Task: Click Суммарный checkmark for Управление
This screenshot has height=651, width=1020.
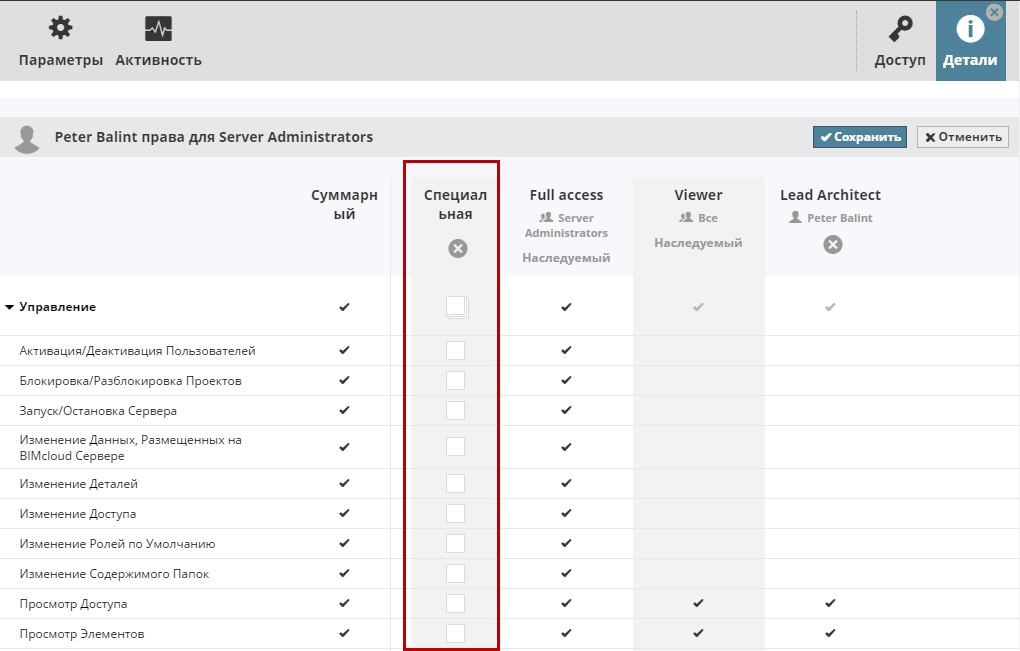Action: click(x=344, y=307)
